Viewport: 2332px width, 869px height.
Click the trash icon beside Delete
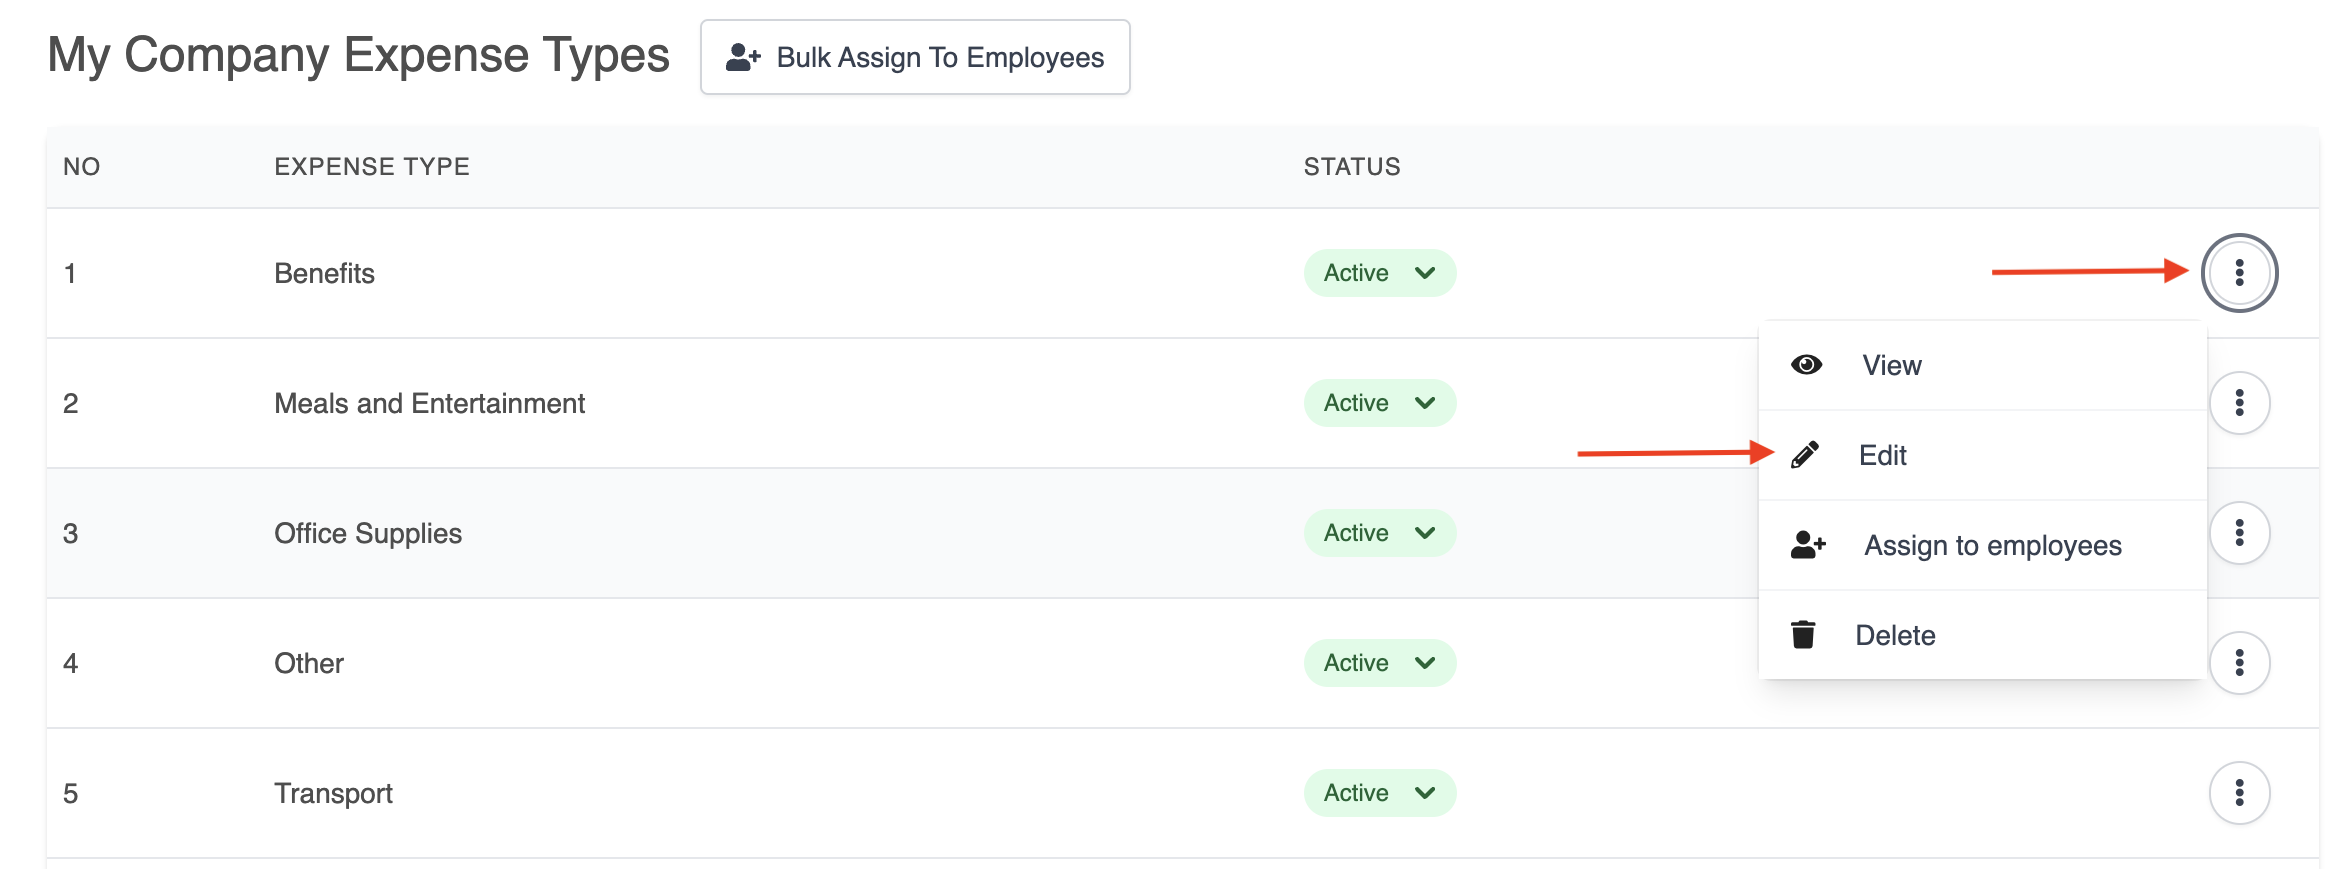pyautogui.click(x=1803, y=635)
